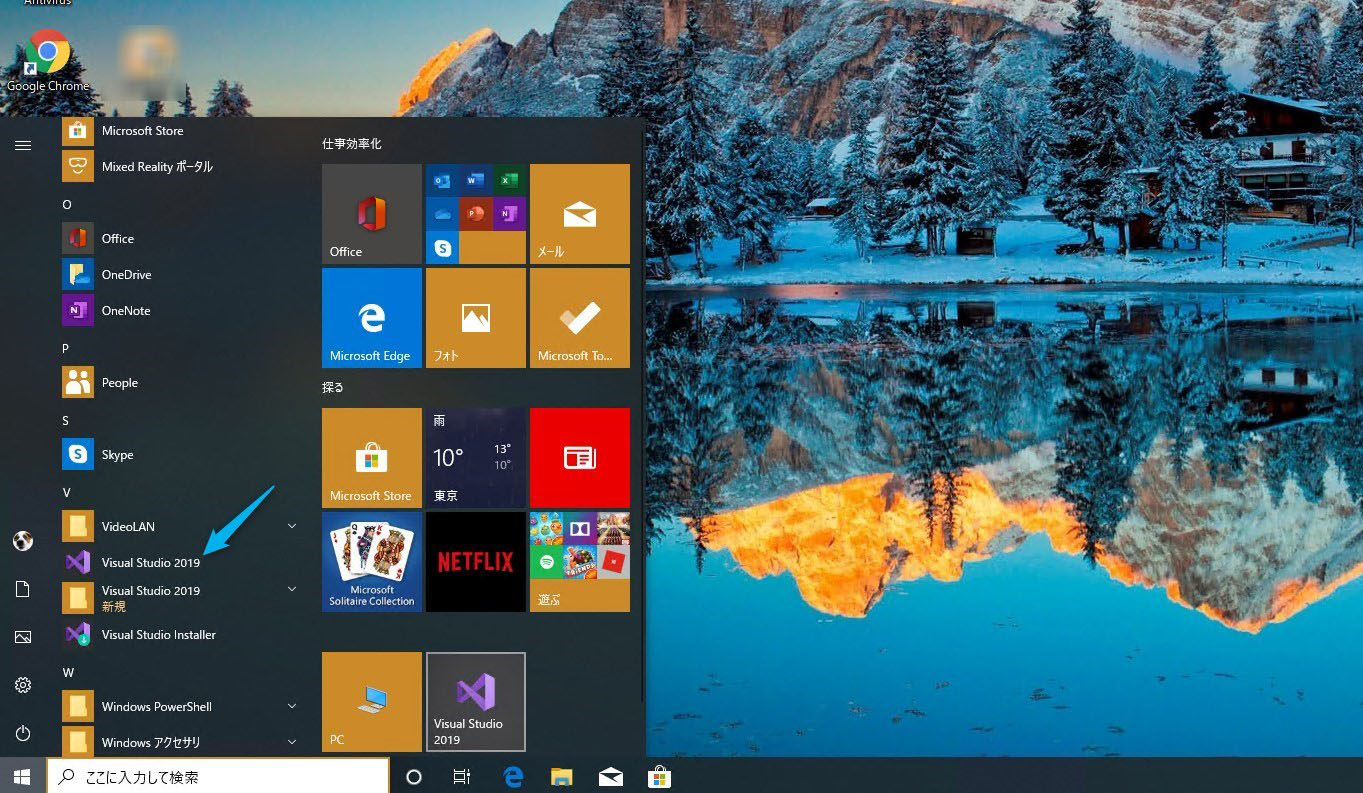Viewport: 1363px width, 793px height.
Task: Launch Skype from the app list
Action: (180, 454)
